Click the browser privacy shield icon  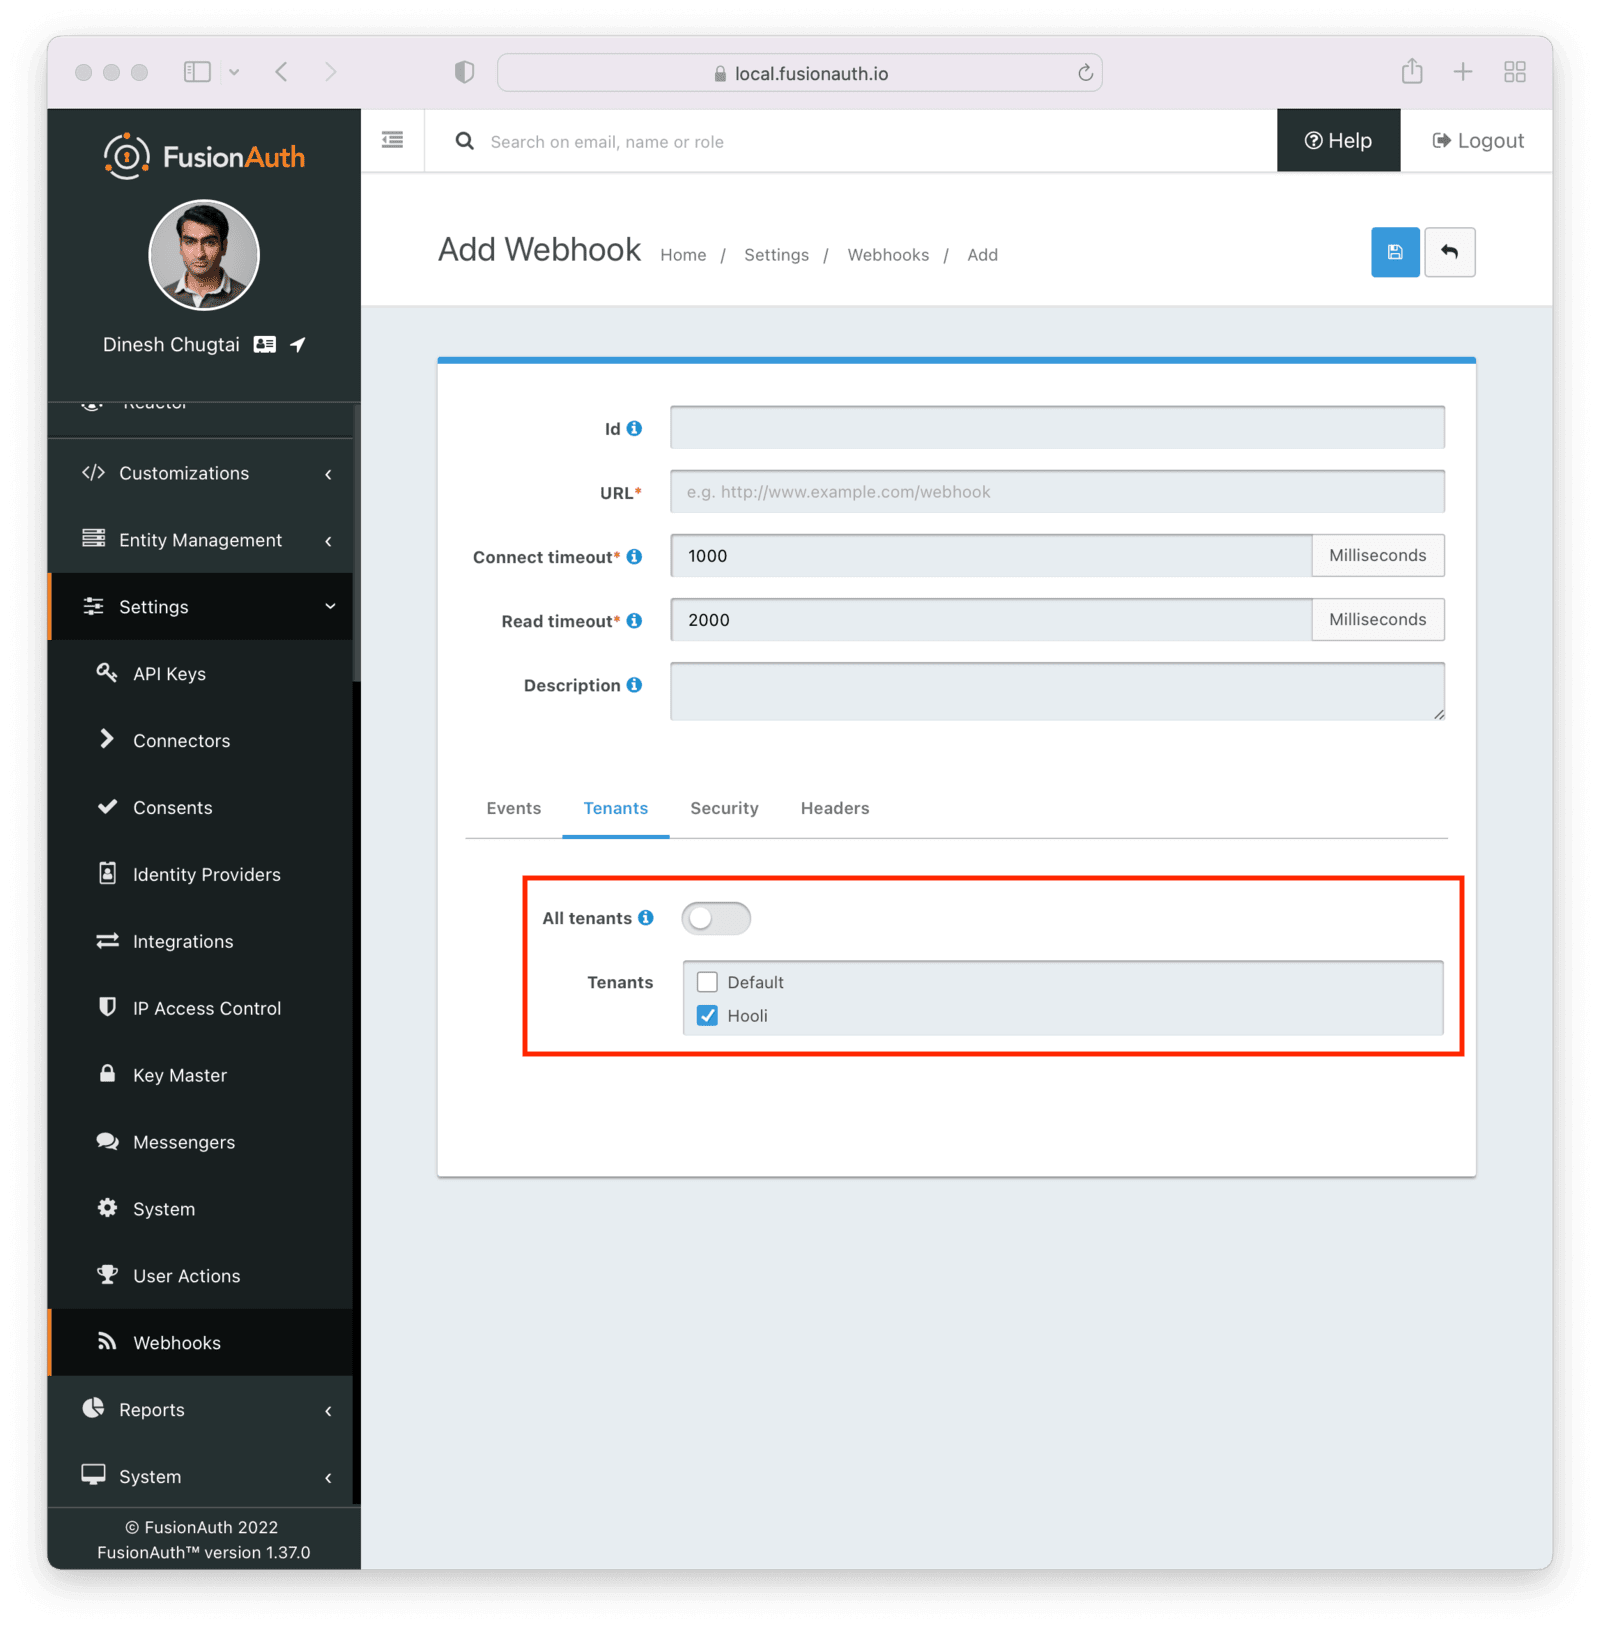464,72
